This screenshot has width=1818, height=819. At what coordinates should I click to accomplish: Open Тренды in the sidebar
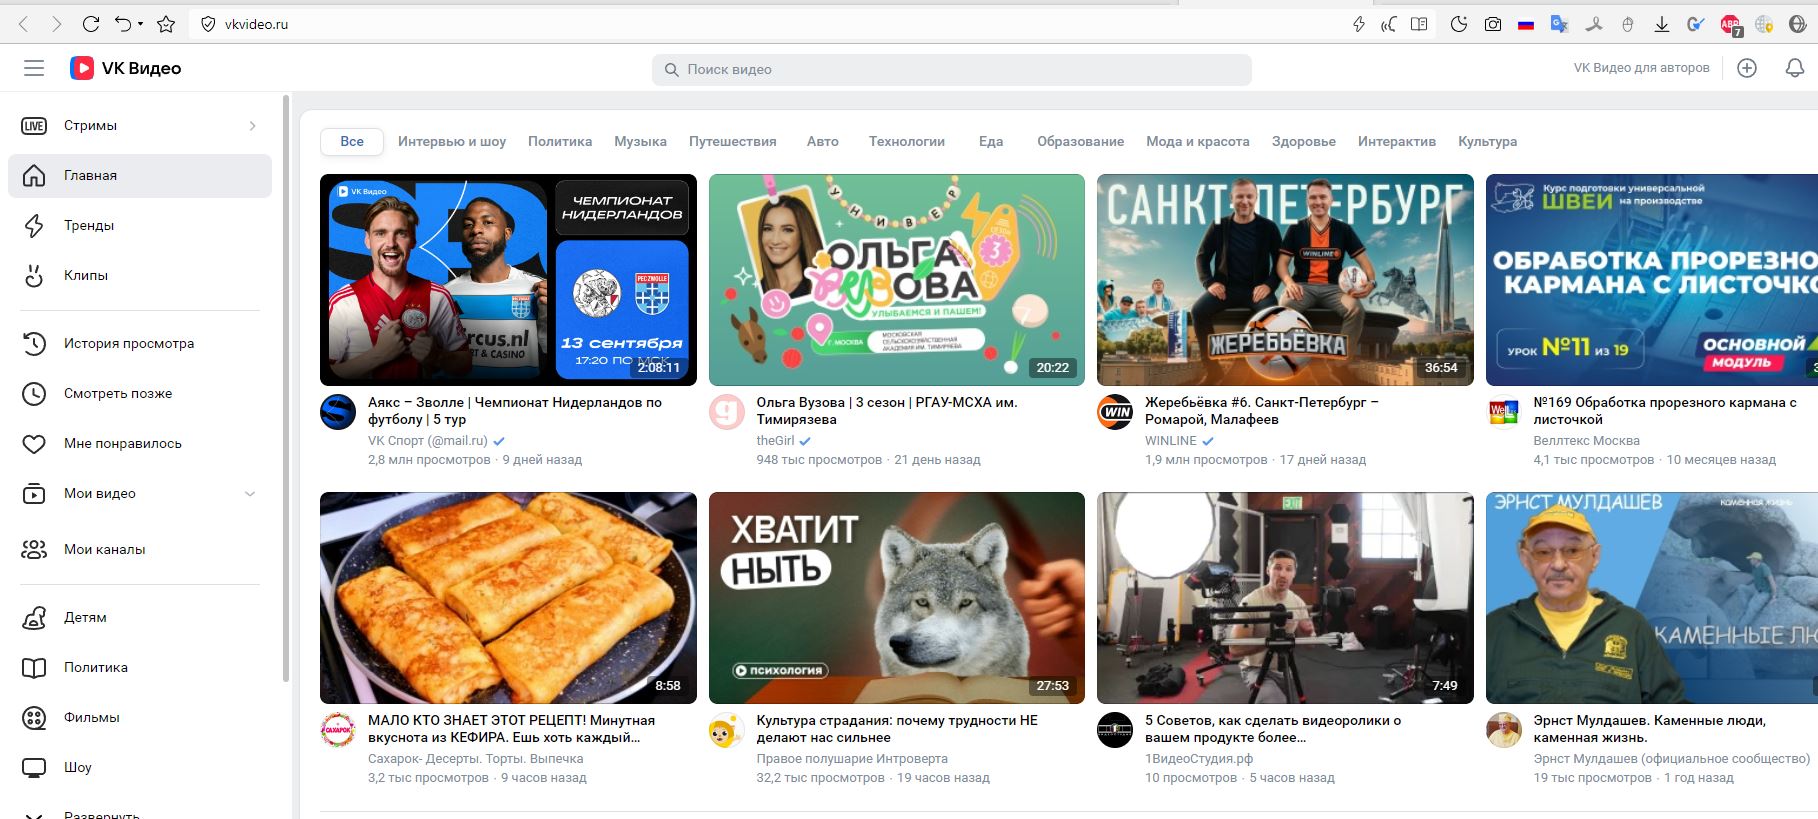coord(89,225)
